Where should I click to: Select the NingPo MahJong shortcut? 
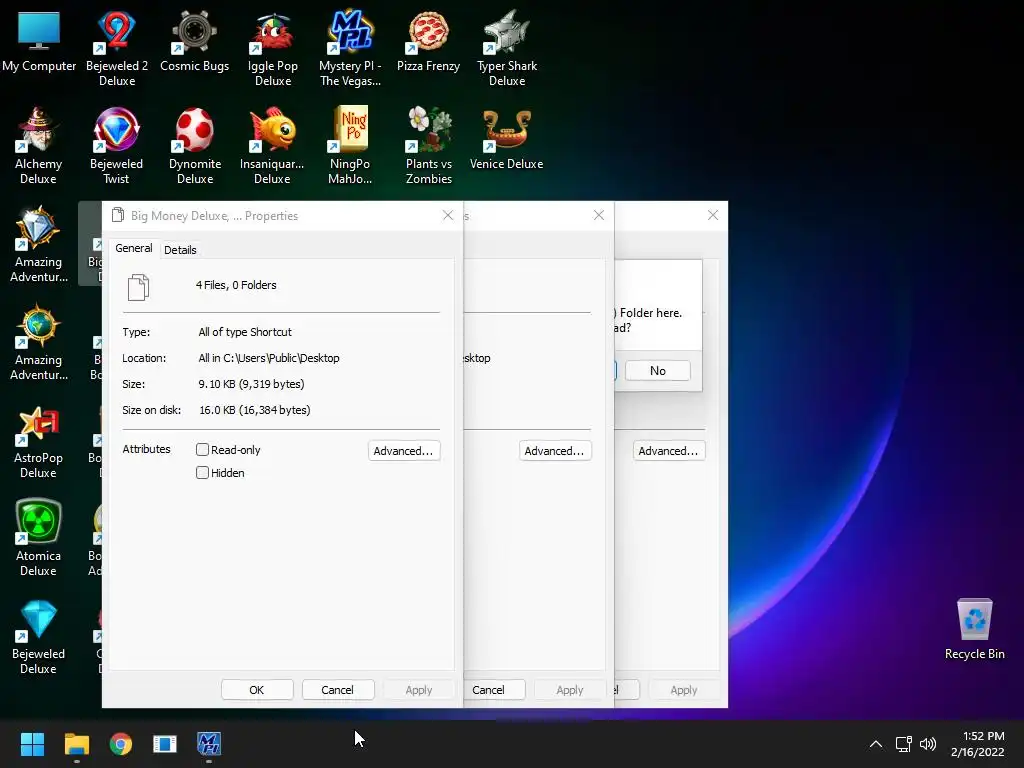[x=350, y=146]
